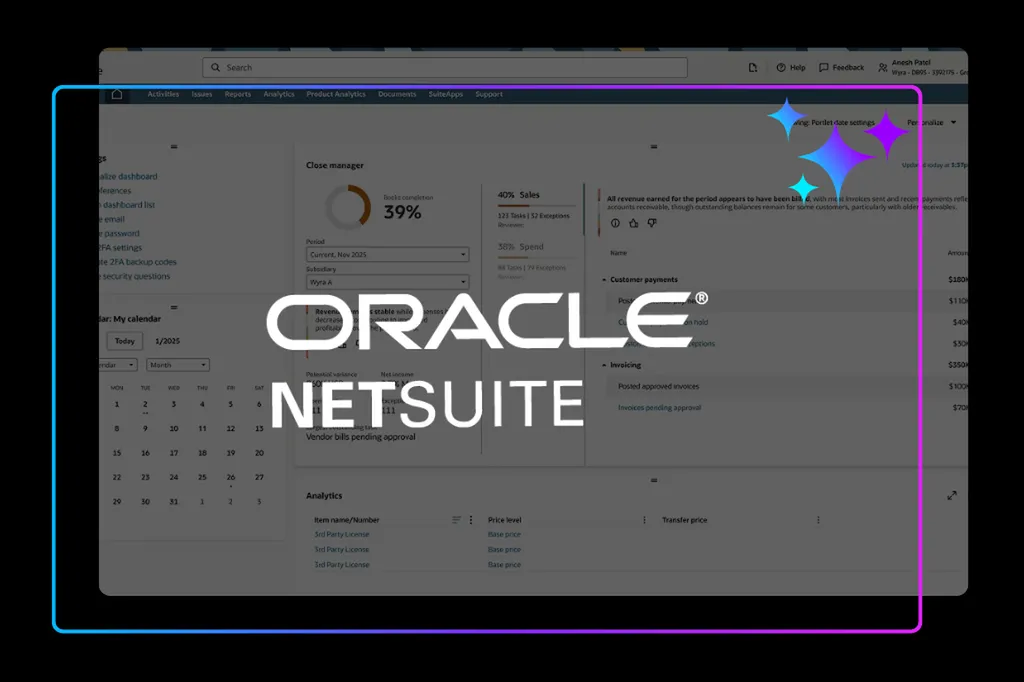1024x682 pixels.
Task: Click the Vendor bills pending approval text
Action: tap(360, 437)
